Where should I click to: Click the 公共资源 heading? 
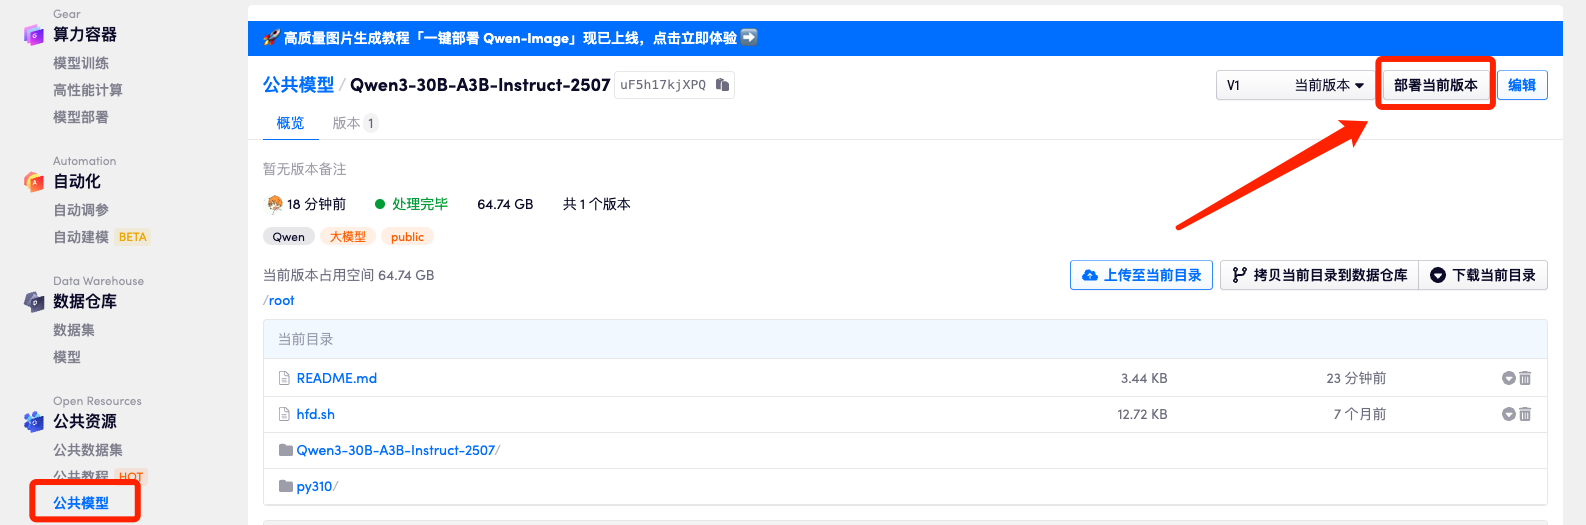tap(85, 422)
